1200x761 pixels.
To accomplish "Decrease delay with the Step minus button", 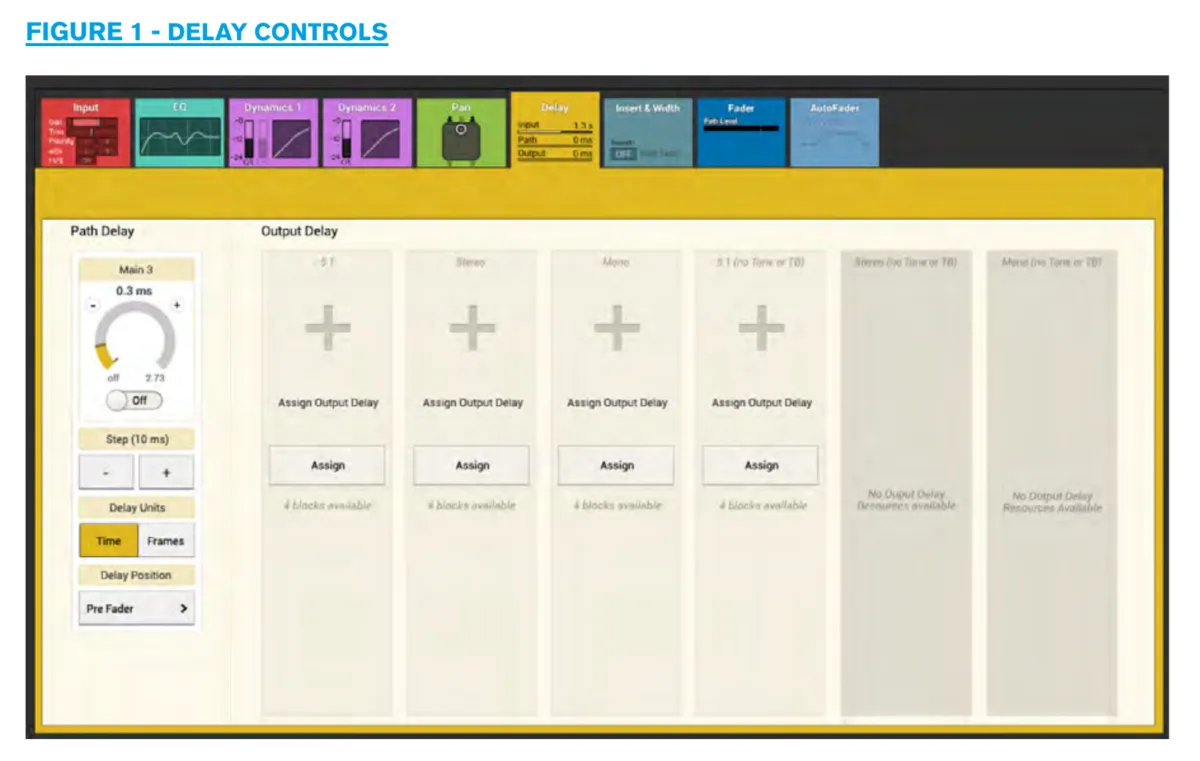I will 107,472.
